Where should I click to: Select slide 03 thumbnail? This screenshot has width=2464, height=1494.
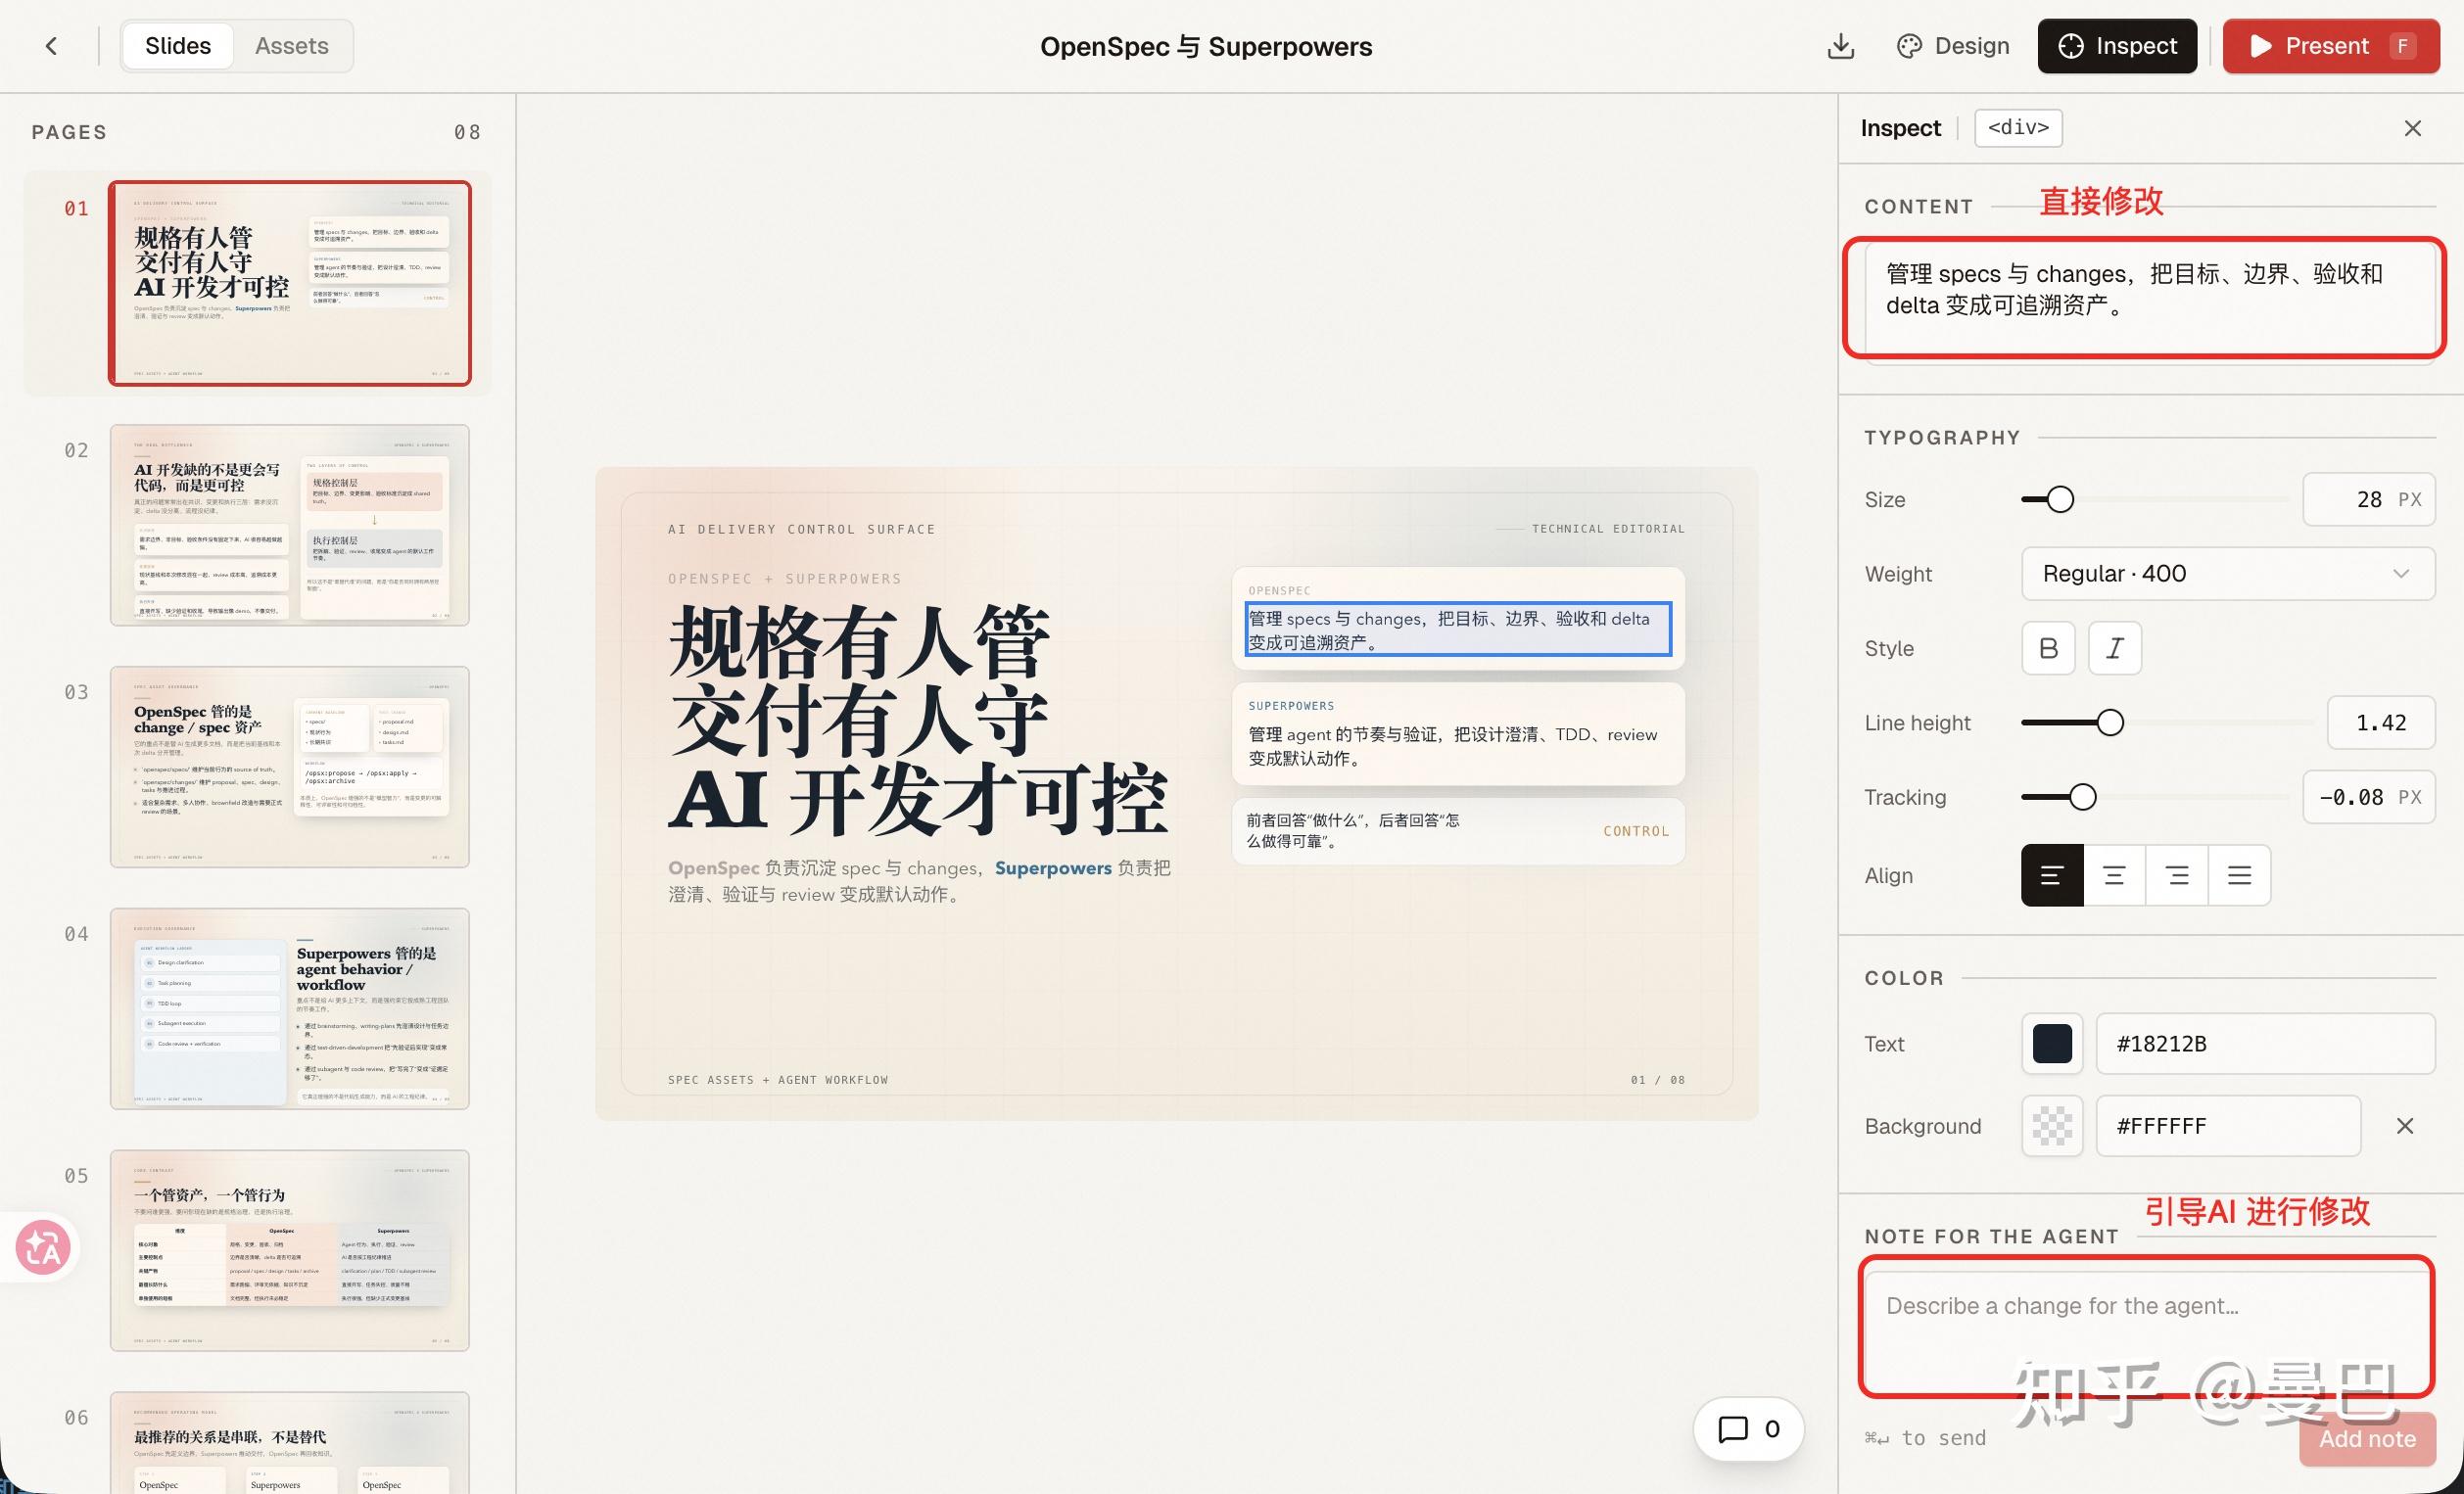click(x=290, y=767)
